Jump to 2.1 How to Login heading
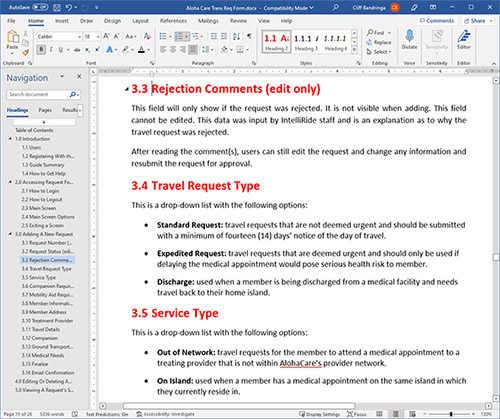 (x=40, y=191)
